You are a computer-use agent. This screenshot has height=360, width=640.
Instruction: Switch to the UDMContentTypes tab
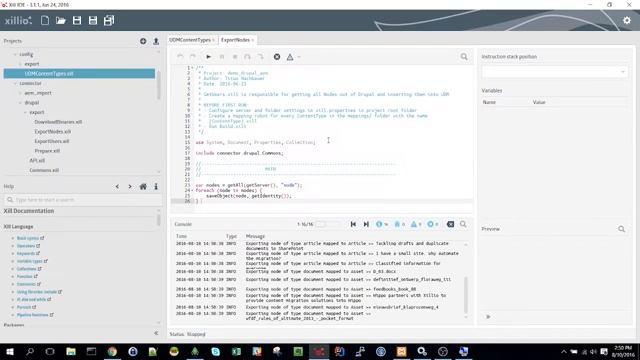click(190, 40)
